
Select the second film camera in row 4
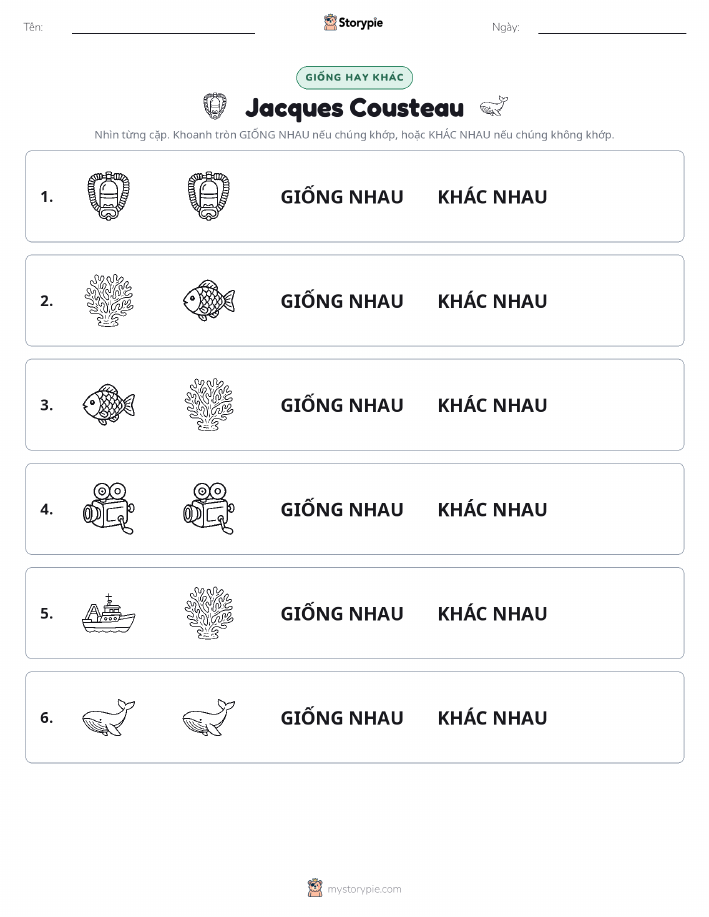209,508
